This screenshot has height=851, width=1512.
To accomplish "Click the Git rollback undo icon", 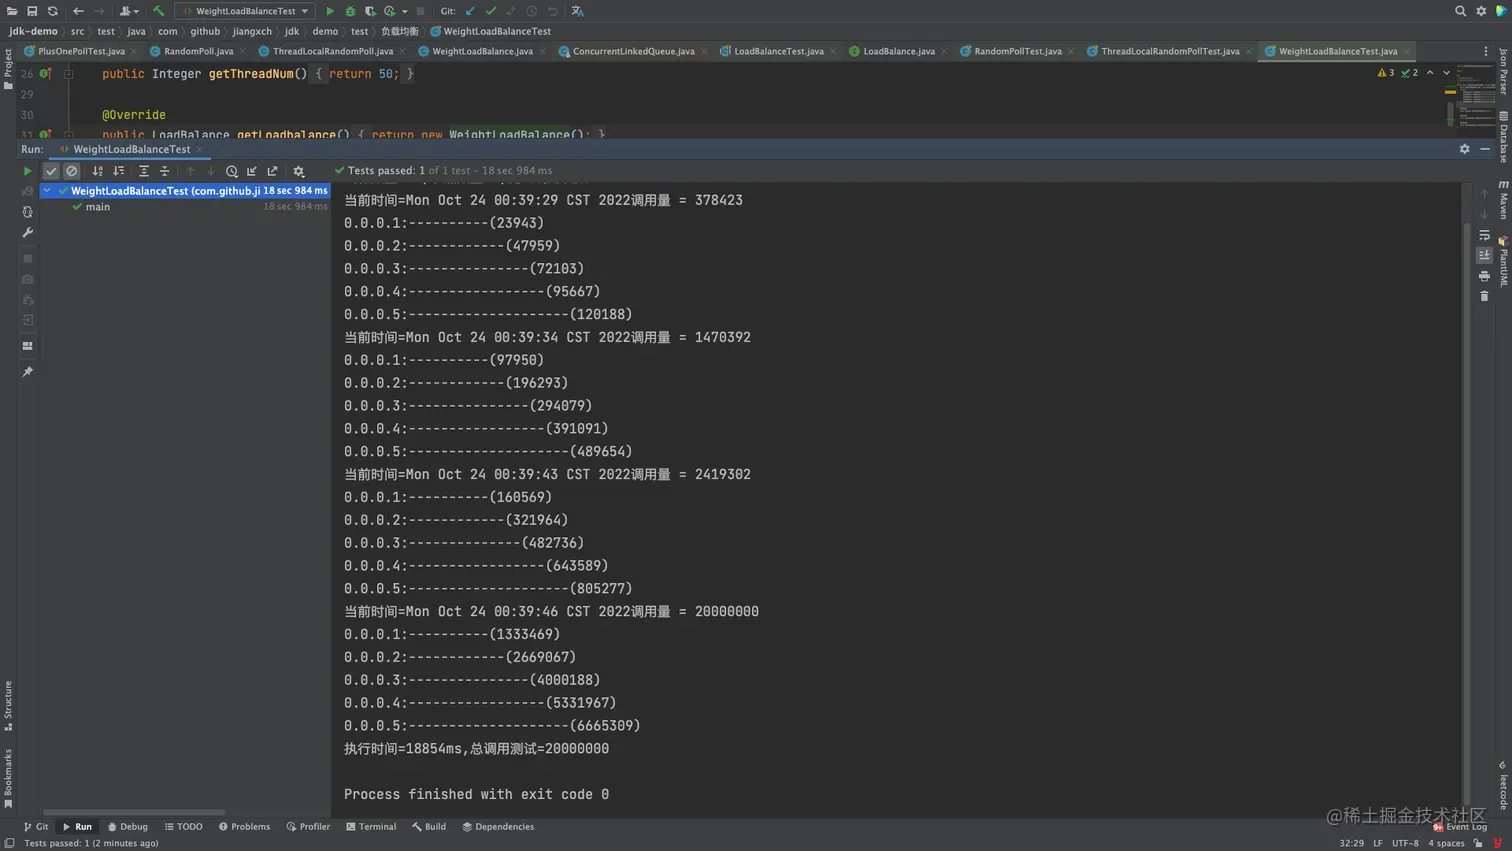I will click(x=552, y=11).
